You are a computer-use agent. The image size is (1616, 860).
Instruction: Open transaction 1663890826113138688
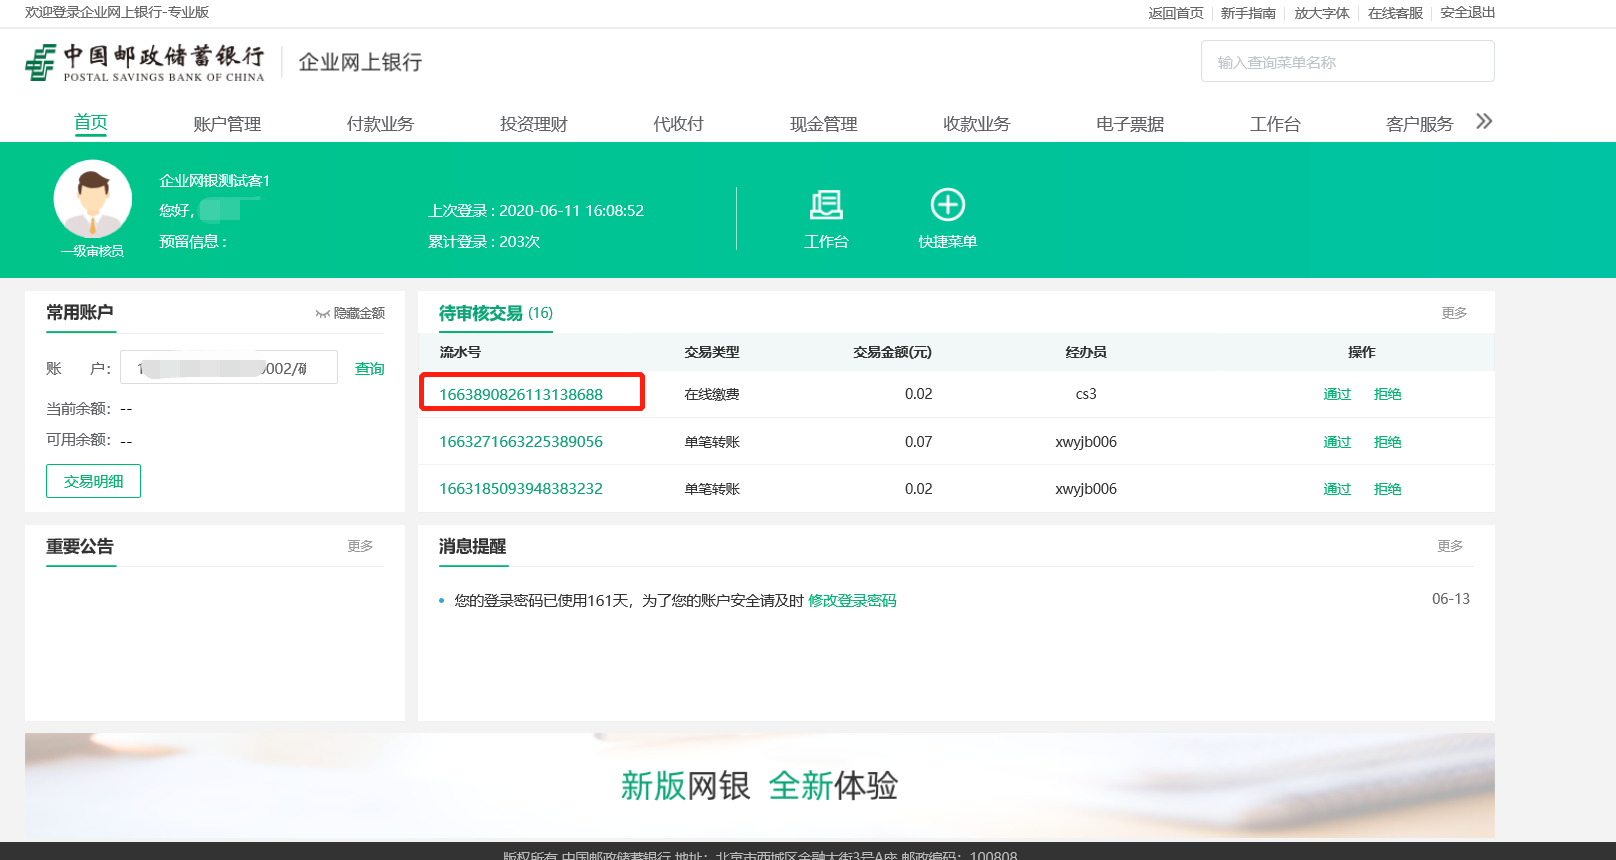click(521, 394)
